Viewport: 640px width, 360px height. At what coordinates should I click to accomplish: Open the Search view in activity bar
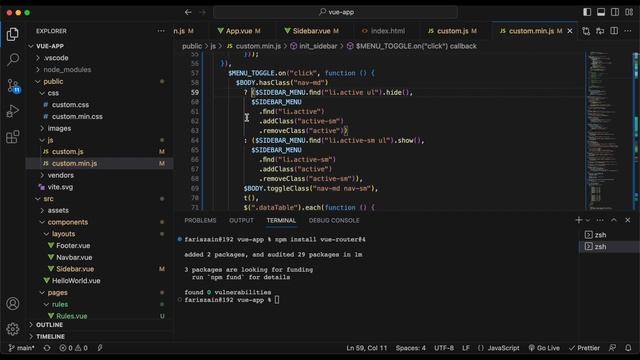click(x=13, y=60)
